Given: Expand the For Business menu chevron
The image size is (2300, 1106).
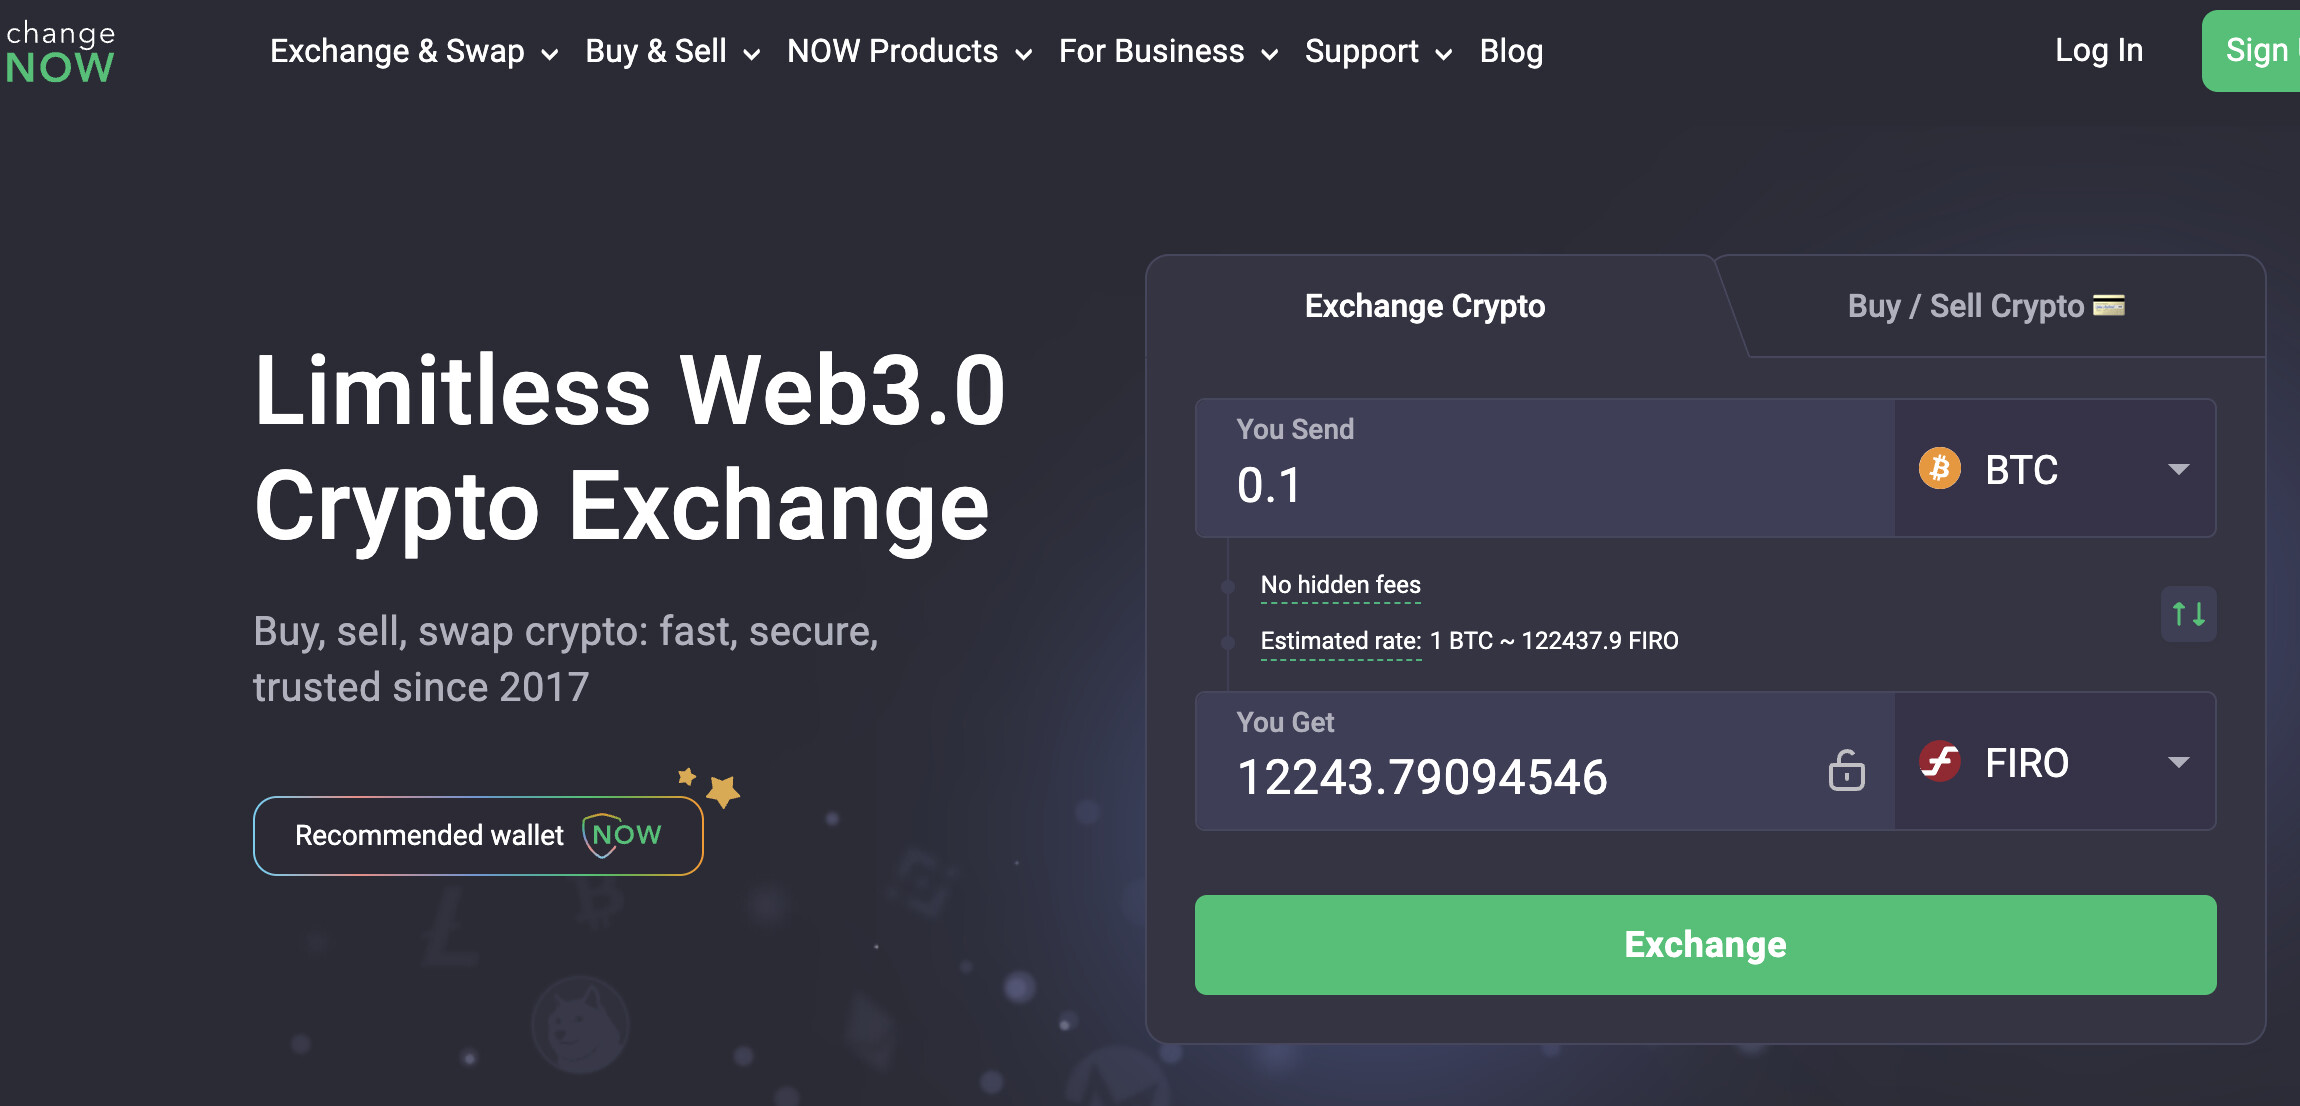Looking at the screenshot, I should 1269,54.
